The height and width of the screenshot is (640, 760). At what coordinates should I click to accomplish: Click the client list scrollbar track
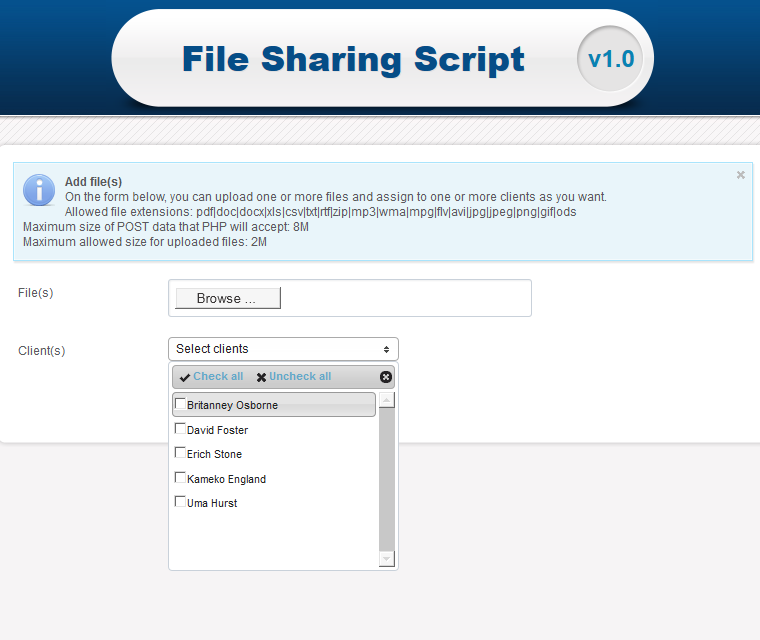[387, 480]
